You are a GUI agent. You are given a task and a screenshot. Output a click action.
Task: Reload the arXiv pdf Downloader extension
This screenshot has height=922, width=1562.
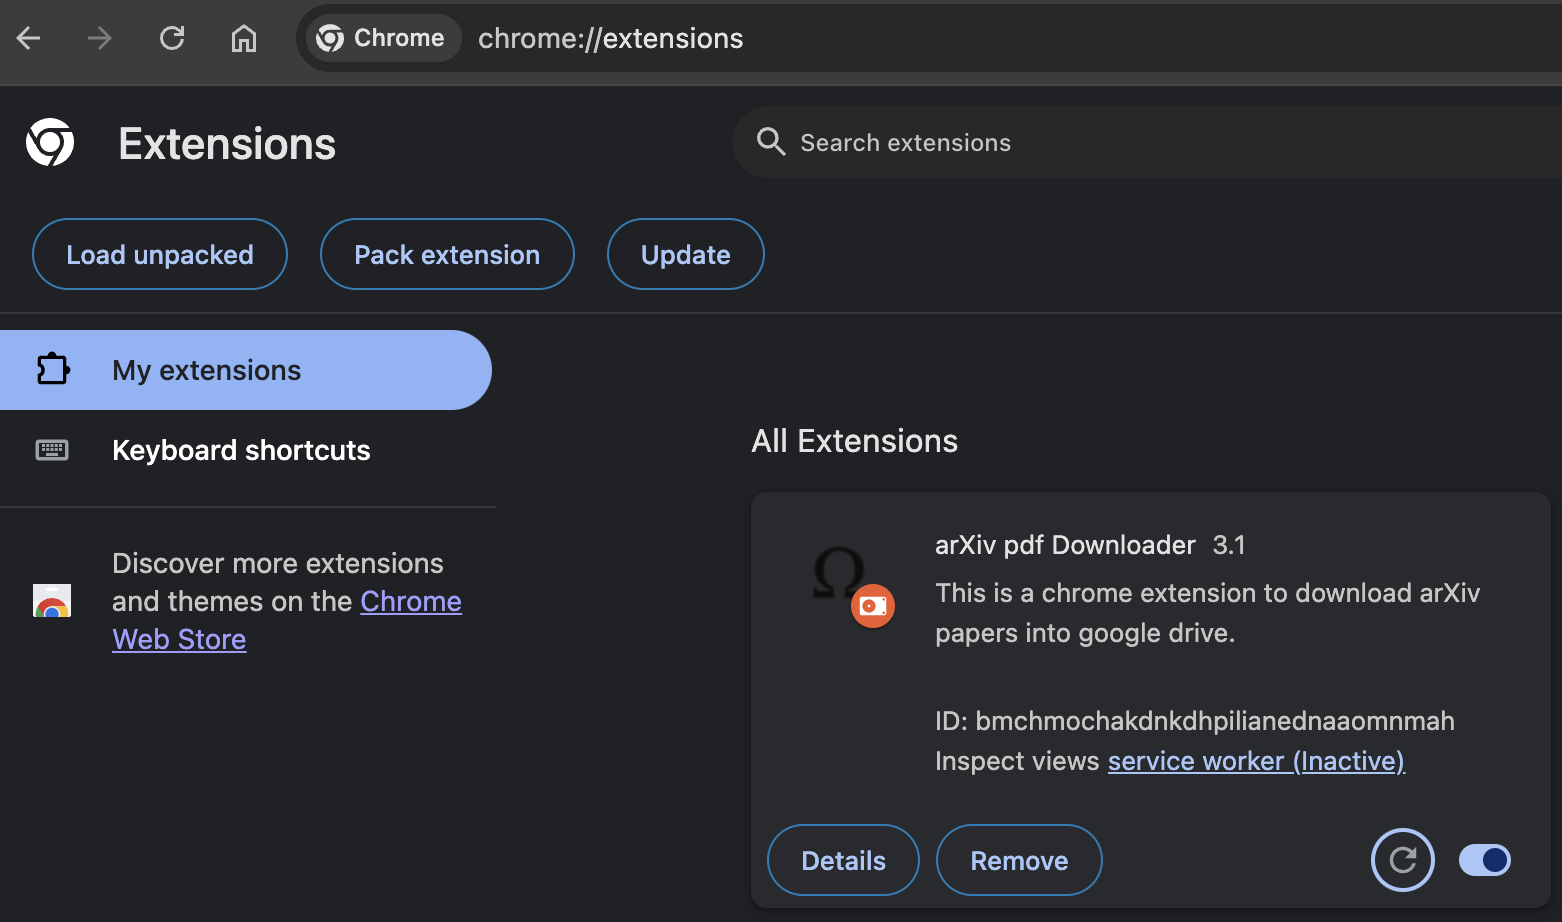tap(1403, 860)
